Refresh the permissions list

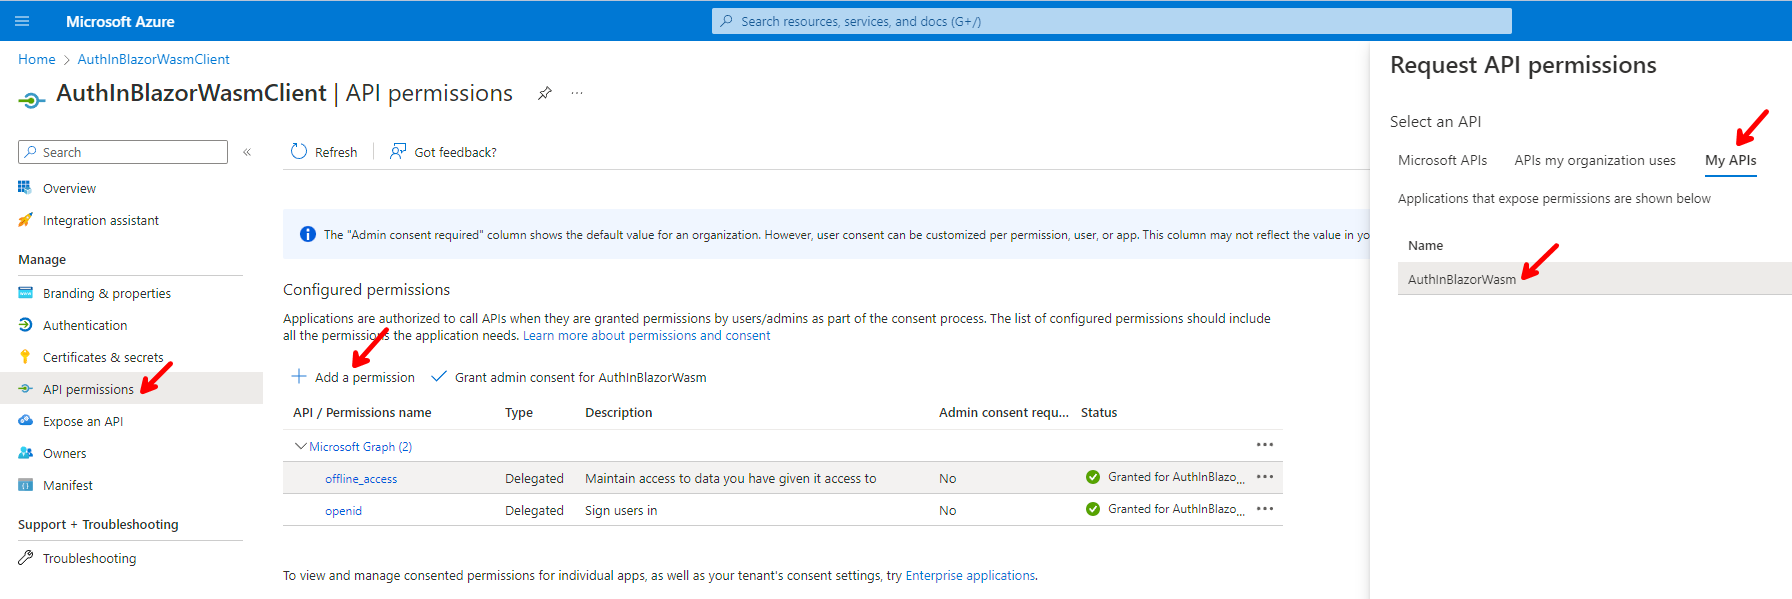point(323,152)
